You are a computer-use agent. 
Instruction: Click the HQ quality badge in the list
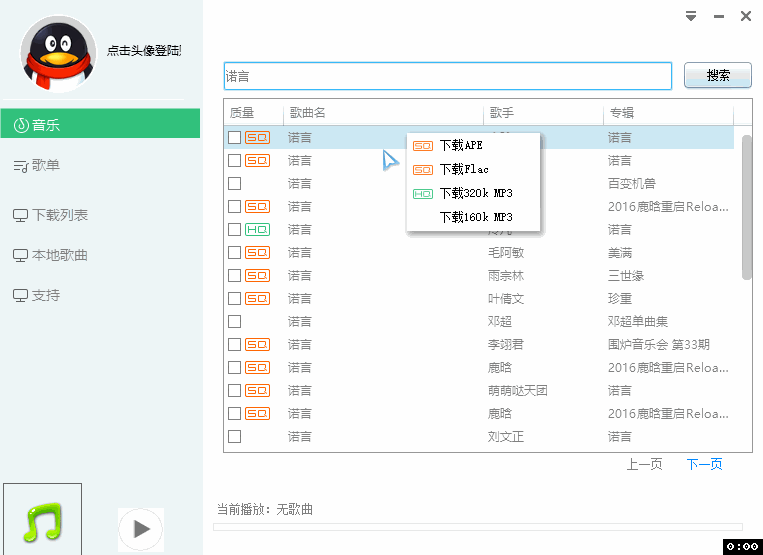[257, 229]
